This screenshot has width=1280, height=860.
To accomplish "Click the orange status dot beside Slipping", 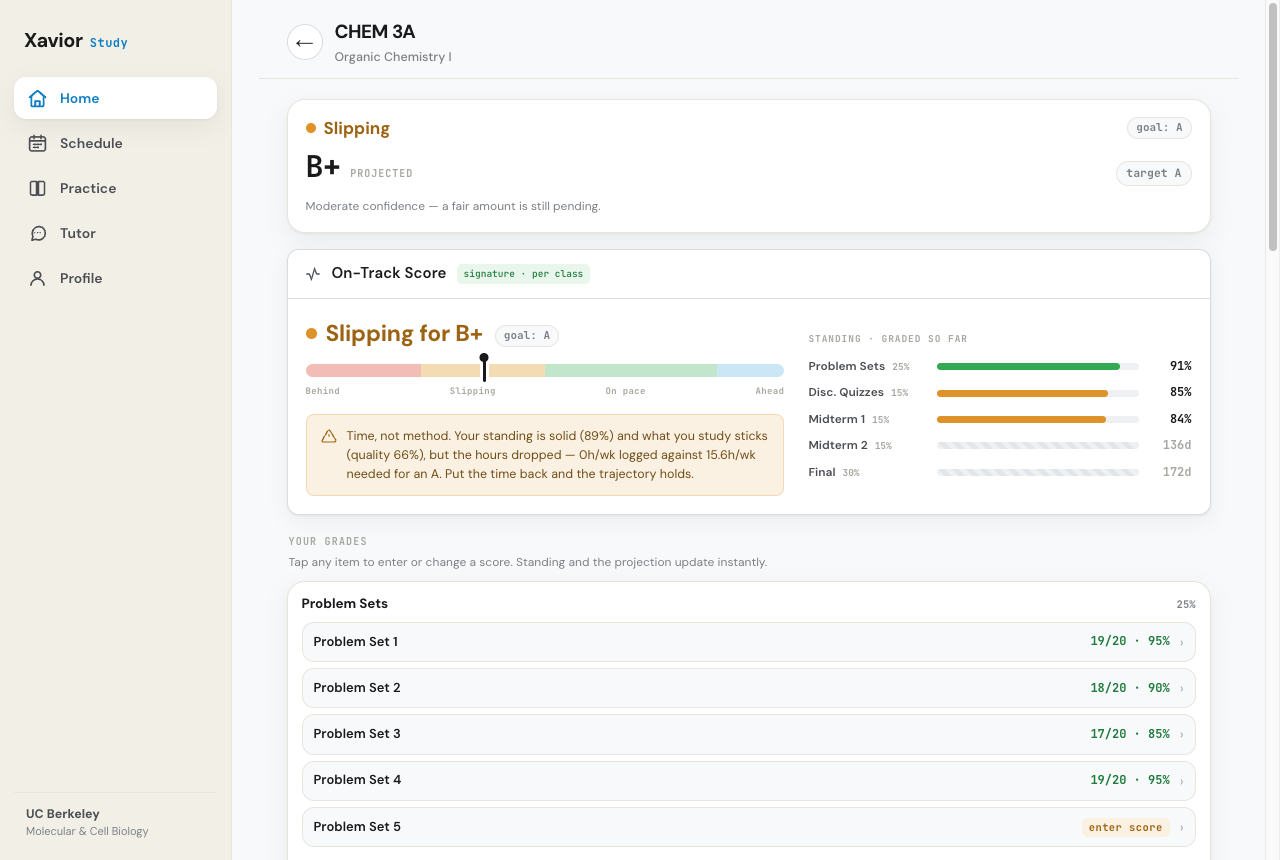I will 311,128.
